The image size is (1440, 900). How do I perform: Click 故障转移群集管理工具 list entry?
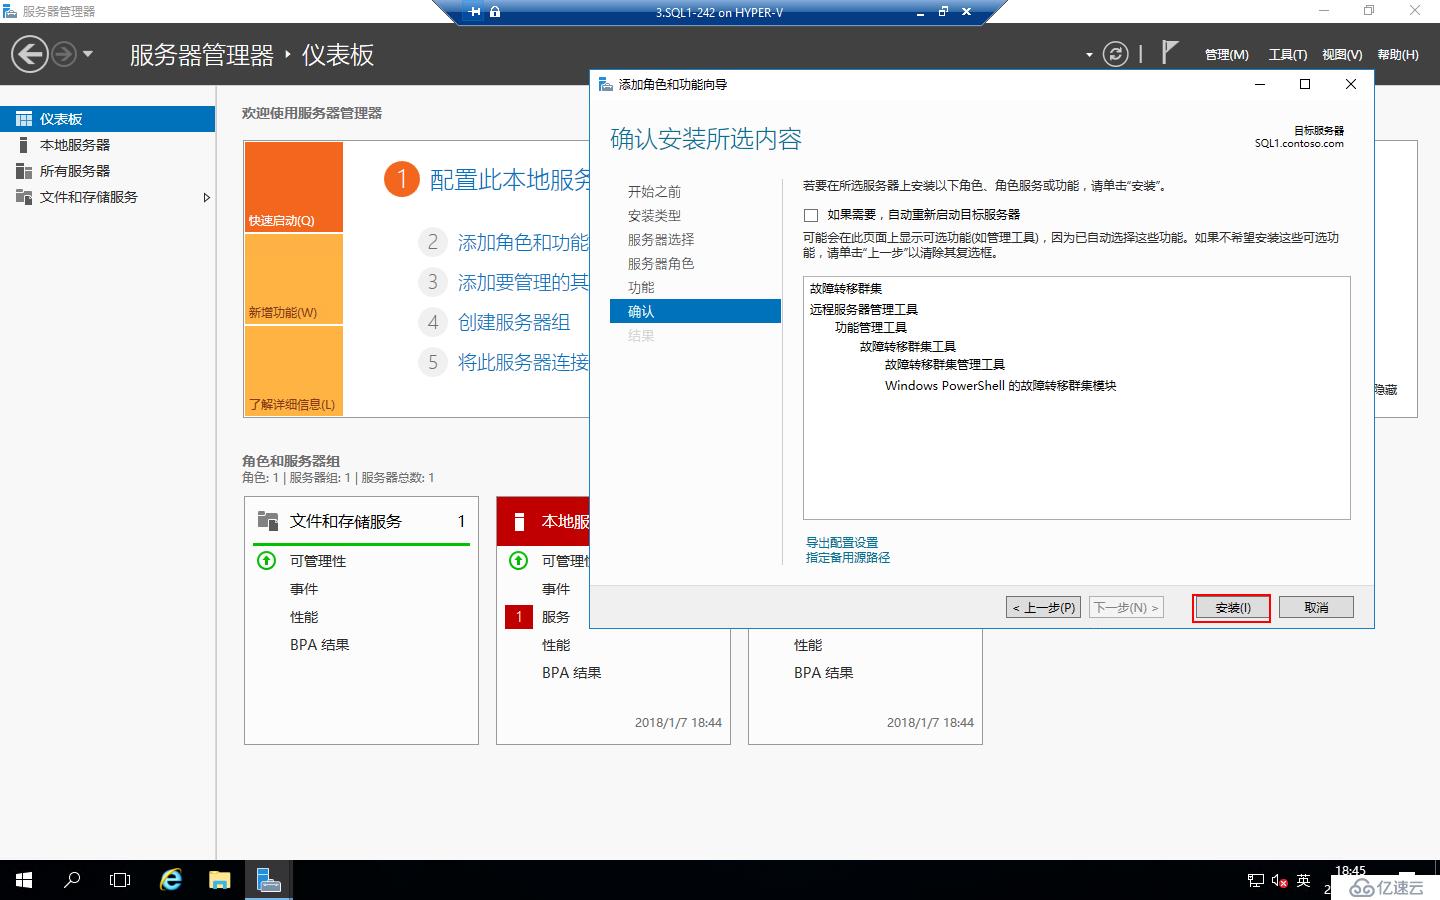pos(945,365)
